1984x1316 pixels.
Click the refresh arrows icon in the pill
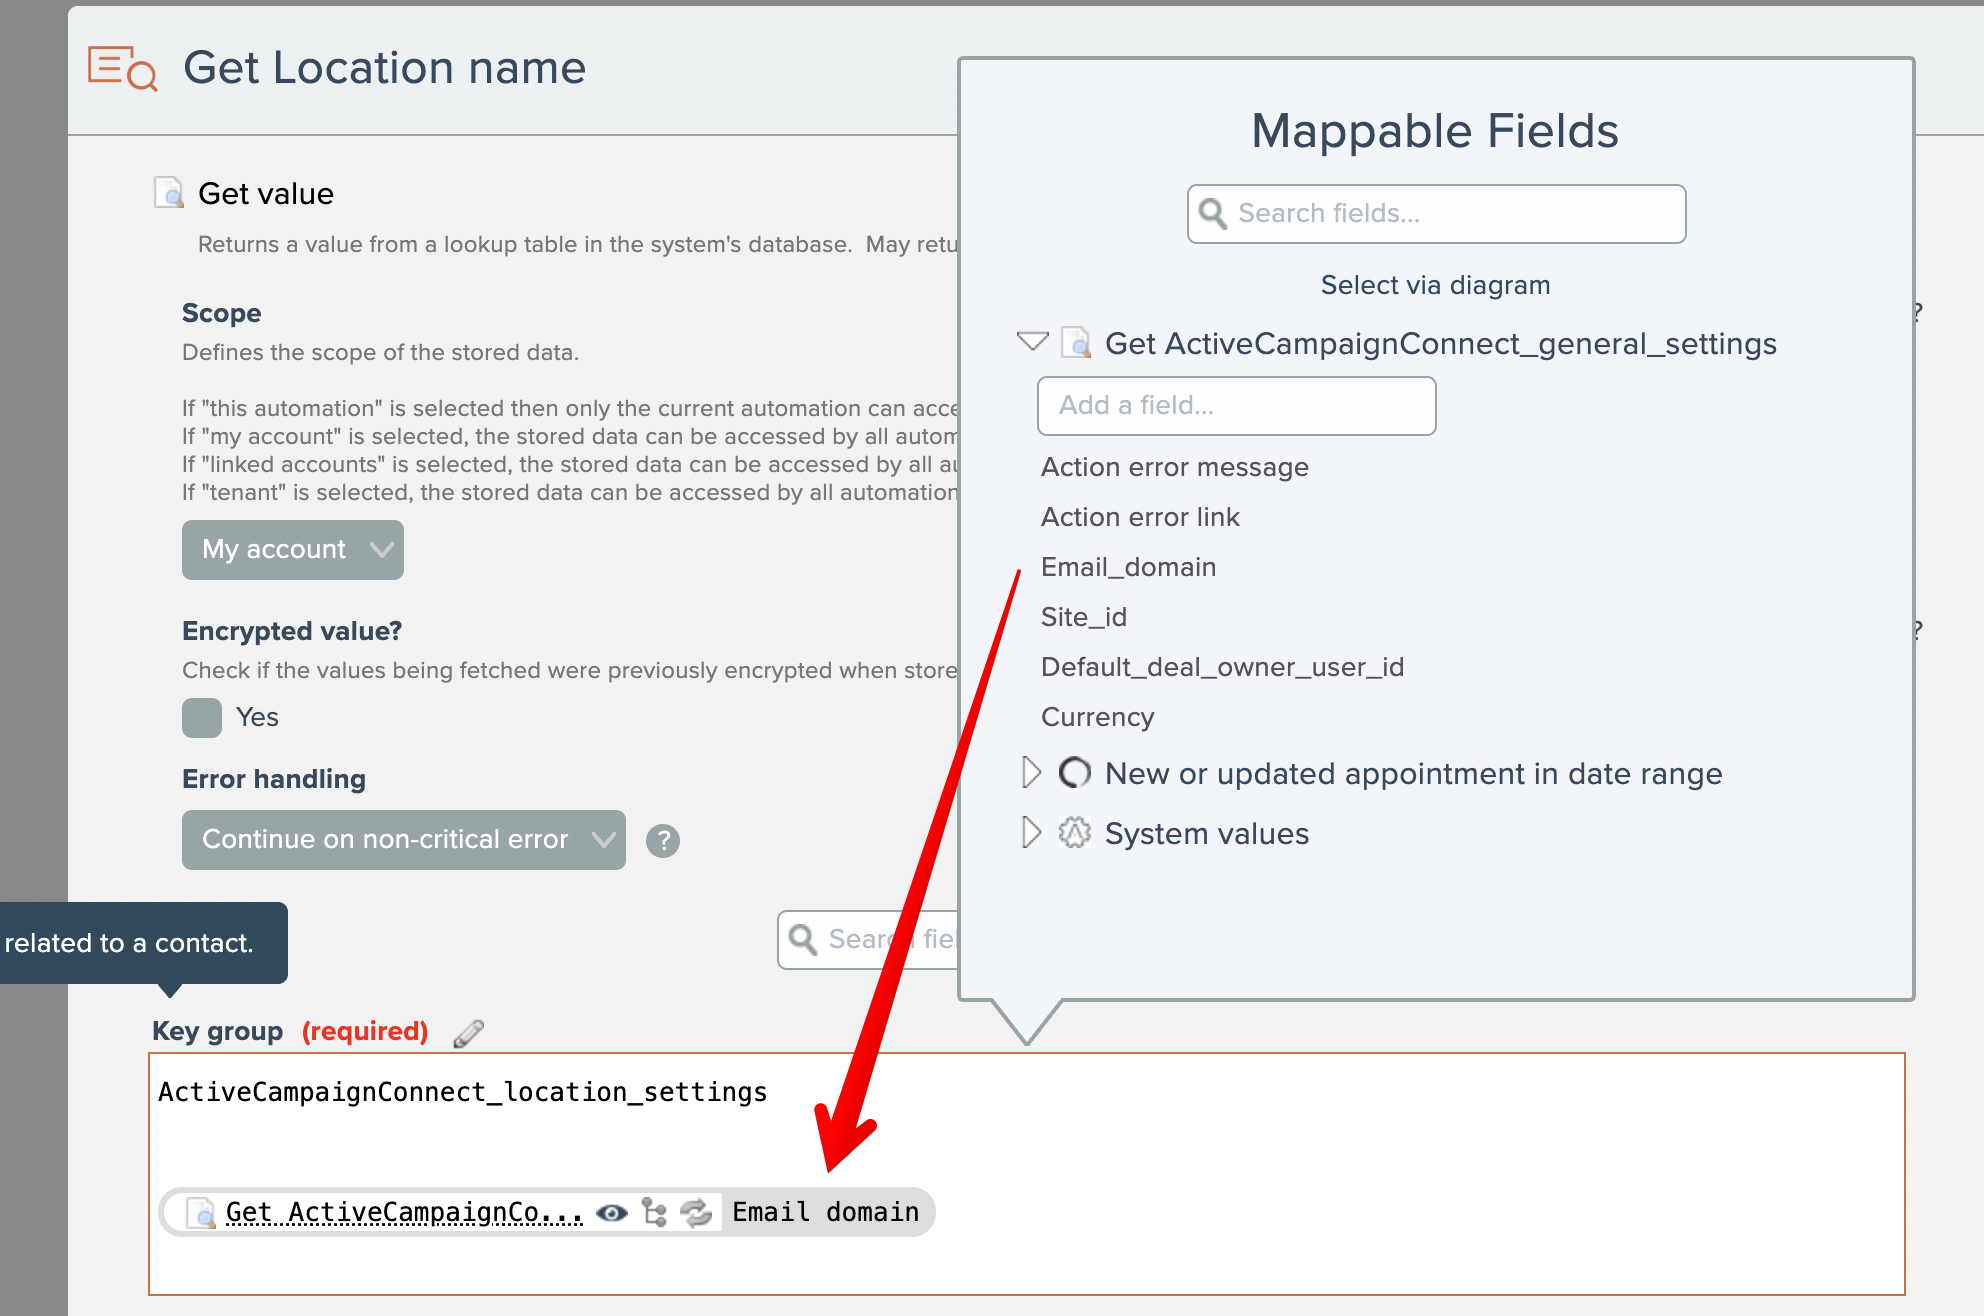(x=696, y=1213)
